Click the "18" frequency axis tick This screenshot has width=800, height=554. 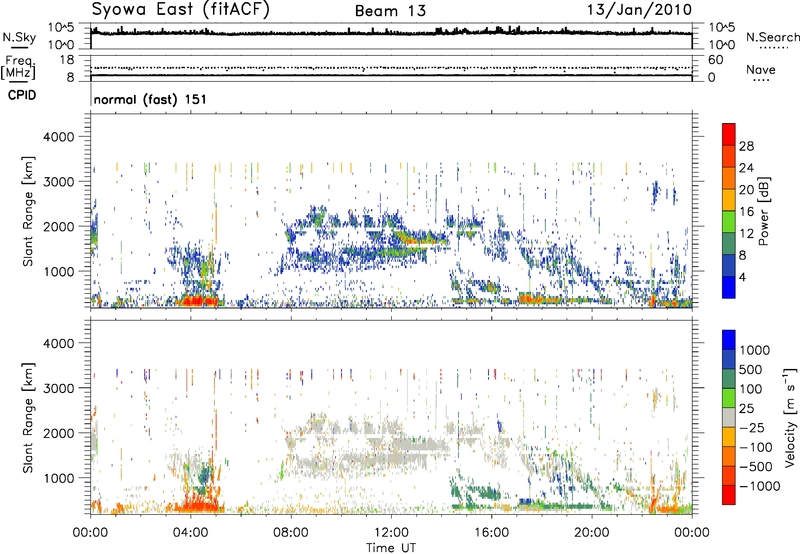(x=67, y=60)
